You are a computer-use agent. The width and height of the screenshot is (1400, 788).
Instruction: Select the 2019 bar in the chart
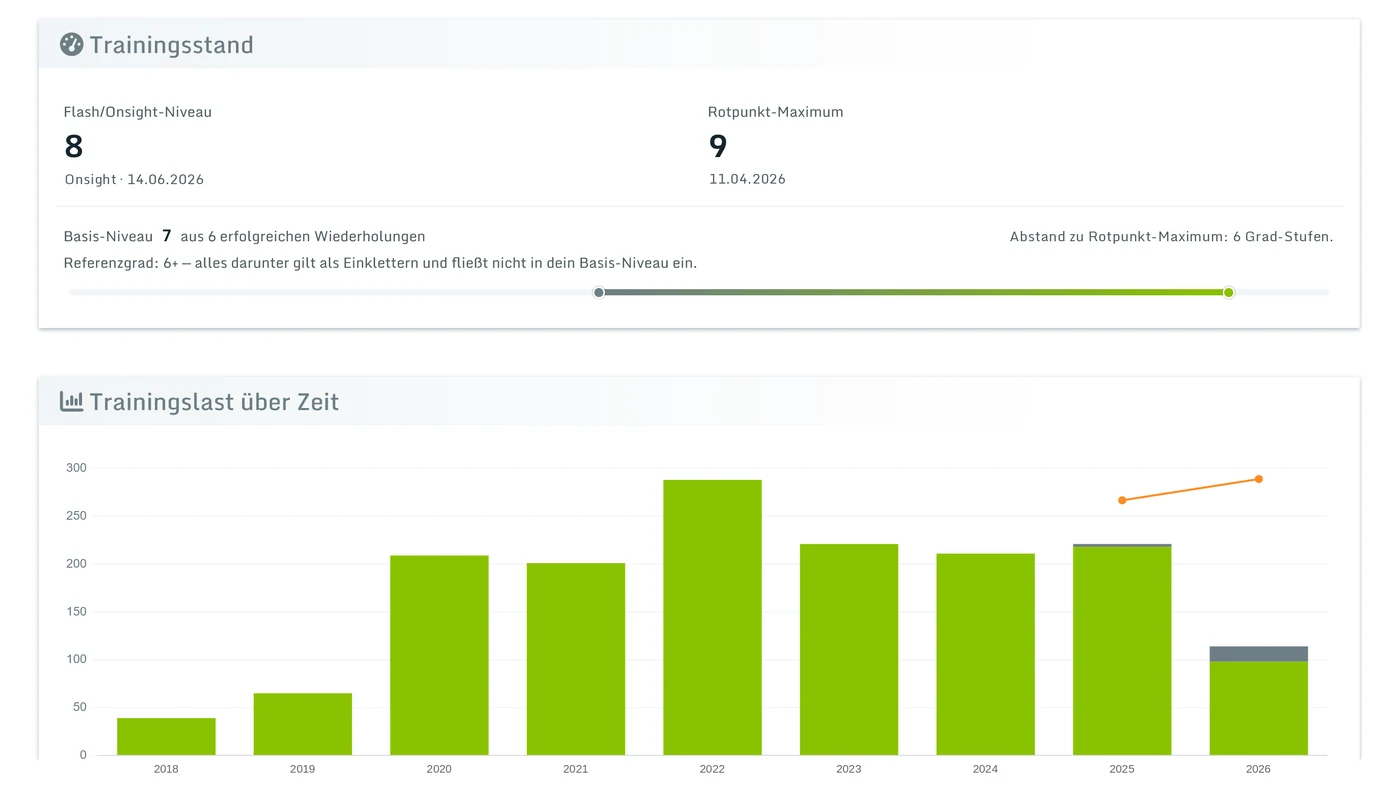(x=303, y=724)
